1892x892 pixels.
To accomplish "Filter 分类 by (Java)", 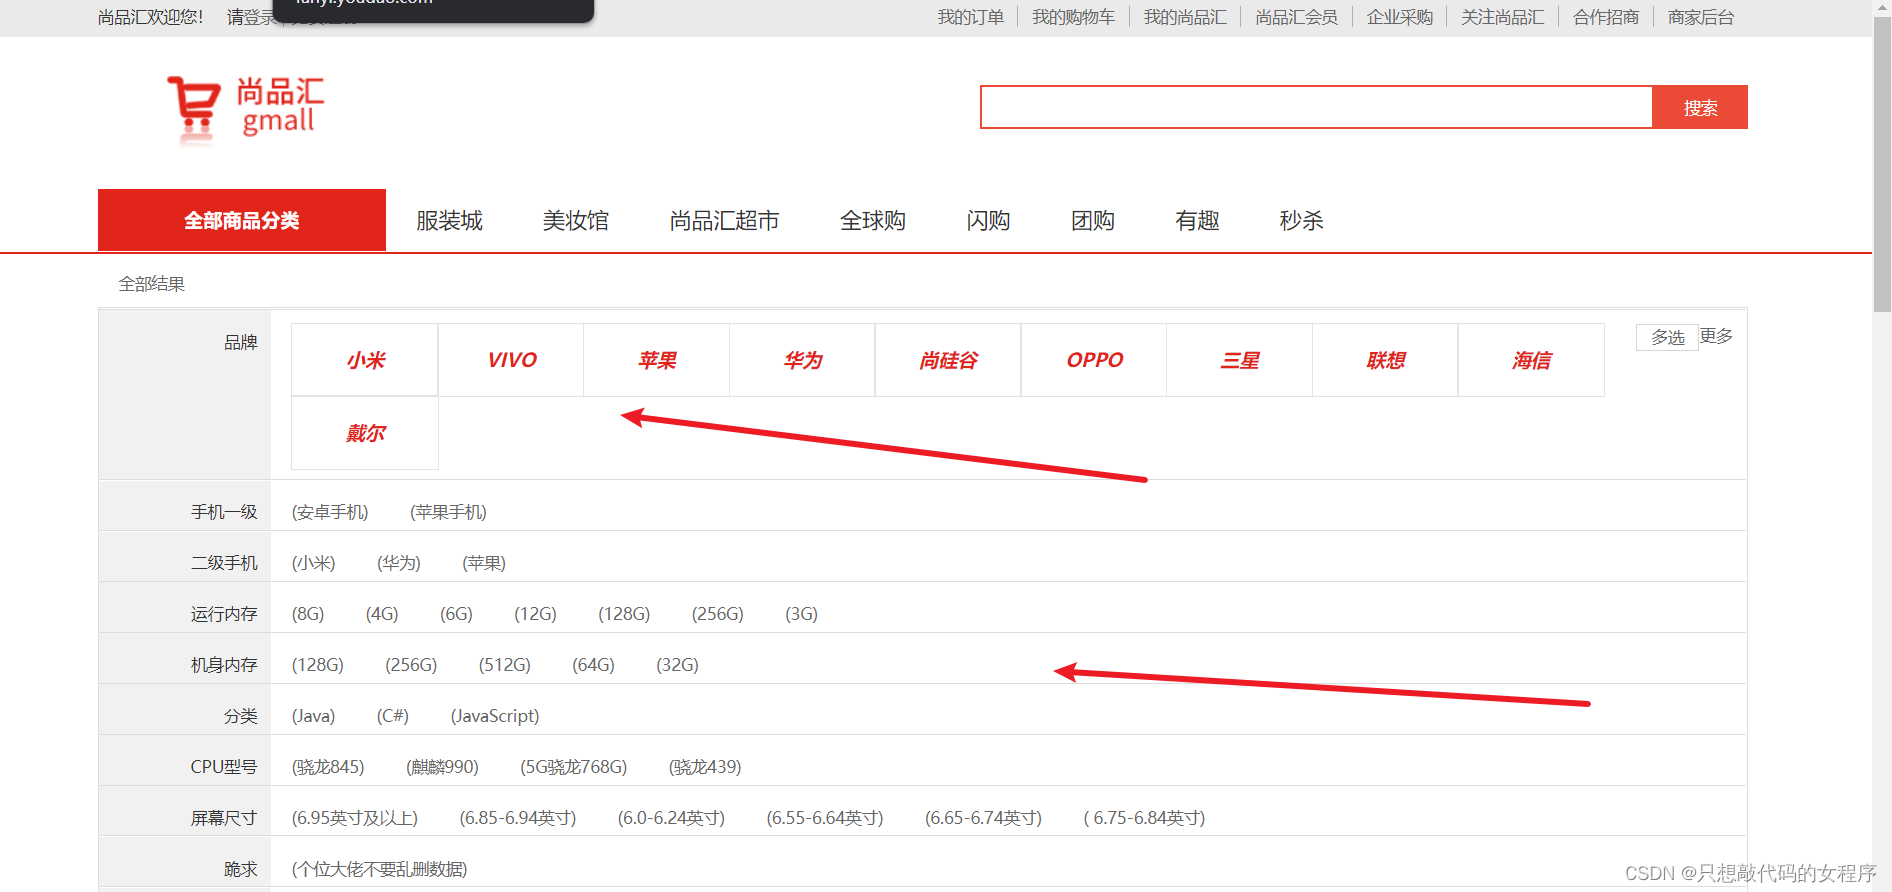I will (x=313, y=716).
